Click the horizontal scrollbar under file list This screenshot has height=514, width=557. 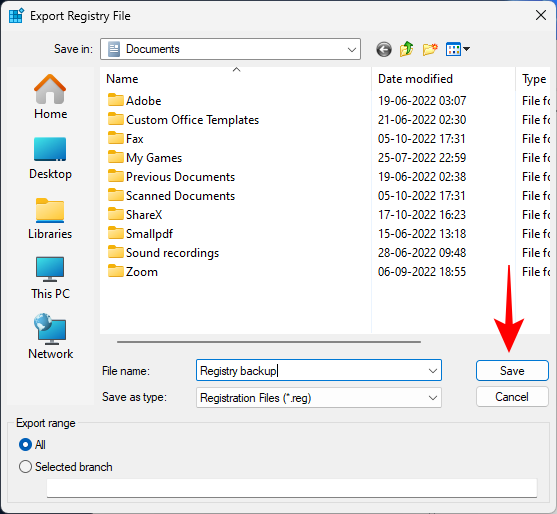tap(269, 342)
